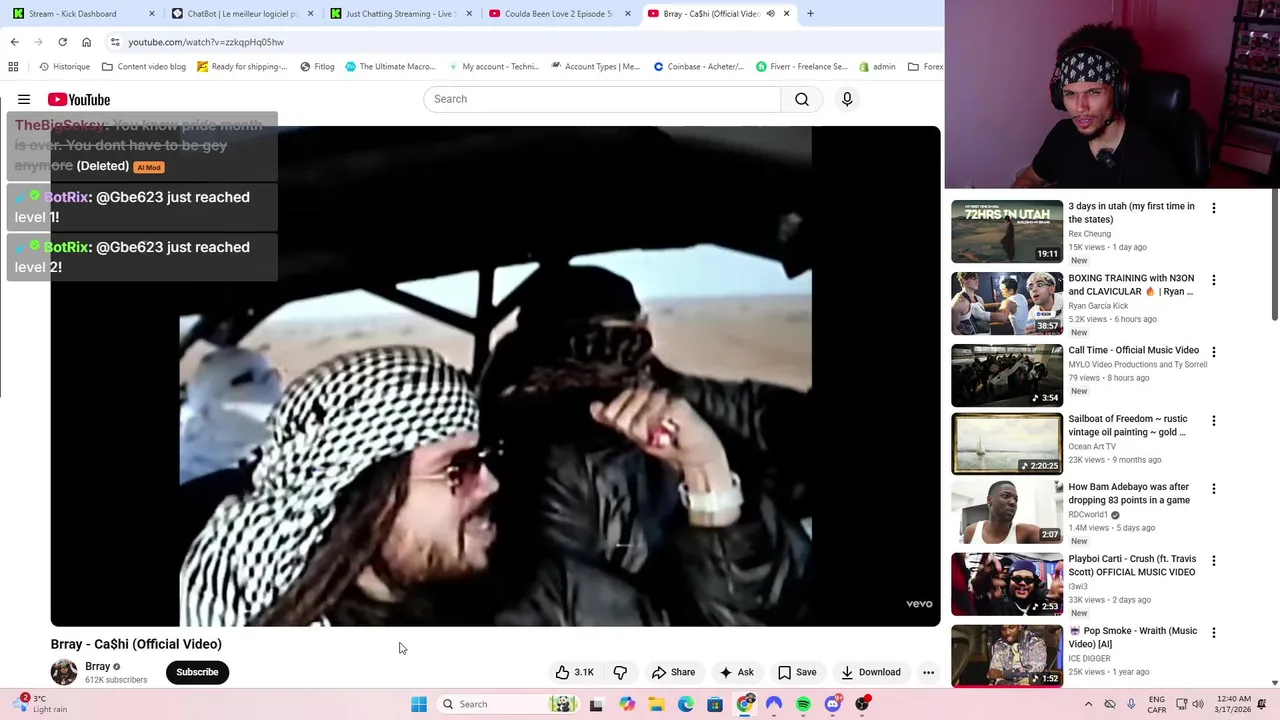Image resolution: width=1280 pixels, height=720 pixels.
Task: Open more options for Bam Adebayo video
Action: point(1213,489)
